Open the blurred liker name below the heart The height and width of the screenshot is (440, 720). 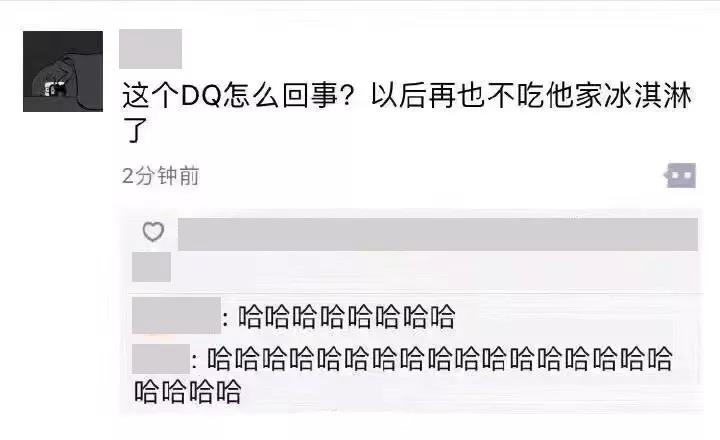[152, 266]
